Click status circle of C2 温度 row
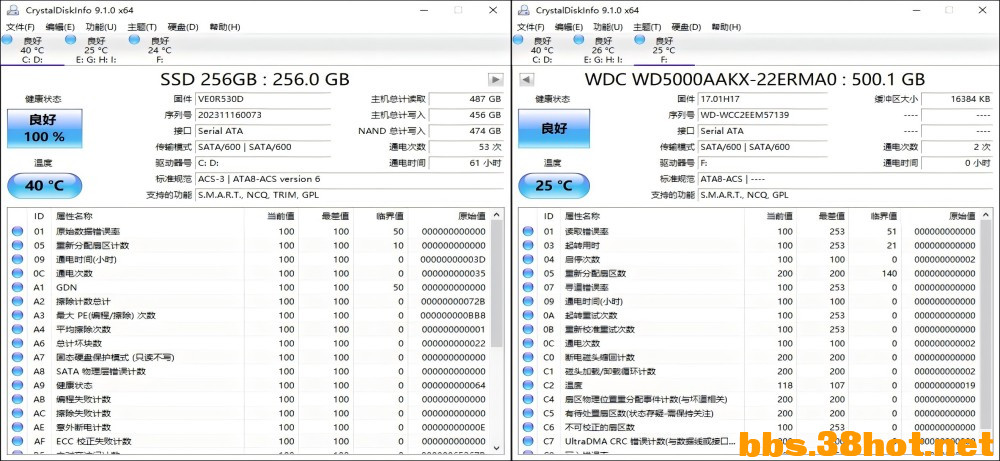1000x461 pixels. (x=527, y=385)
